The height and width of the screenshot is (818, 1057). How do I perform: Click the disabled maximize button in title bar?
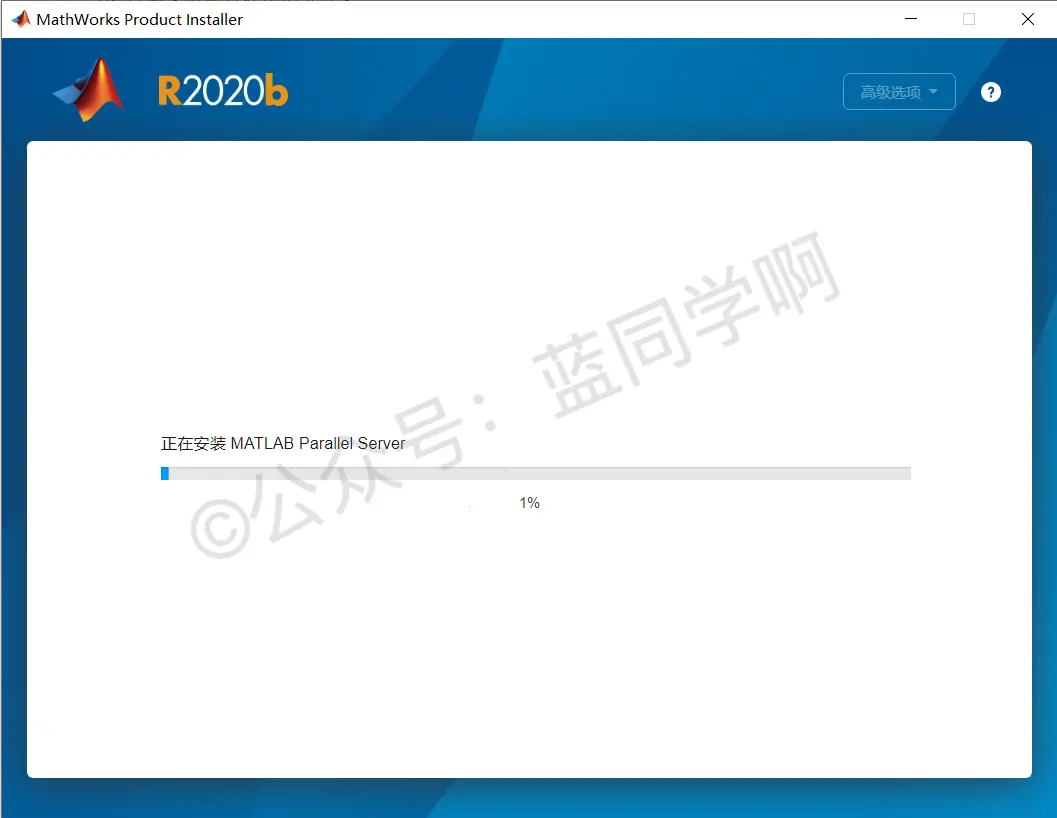969,19
